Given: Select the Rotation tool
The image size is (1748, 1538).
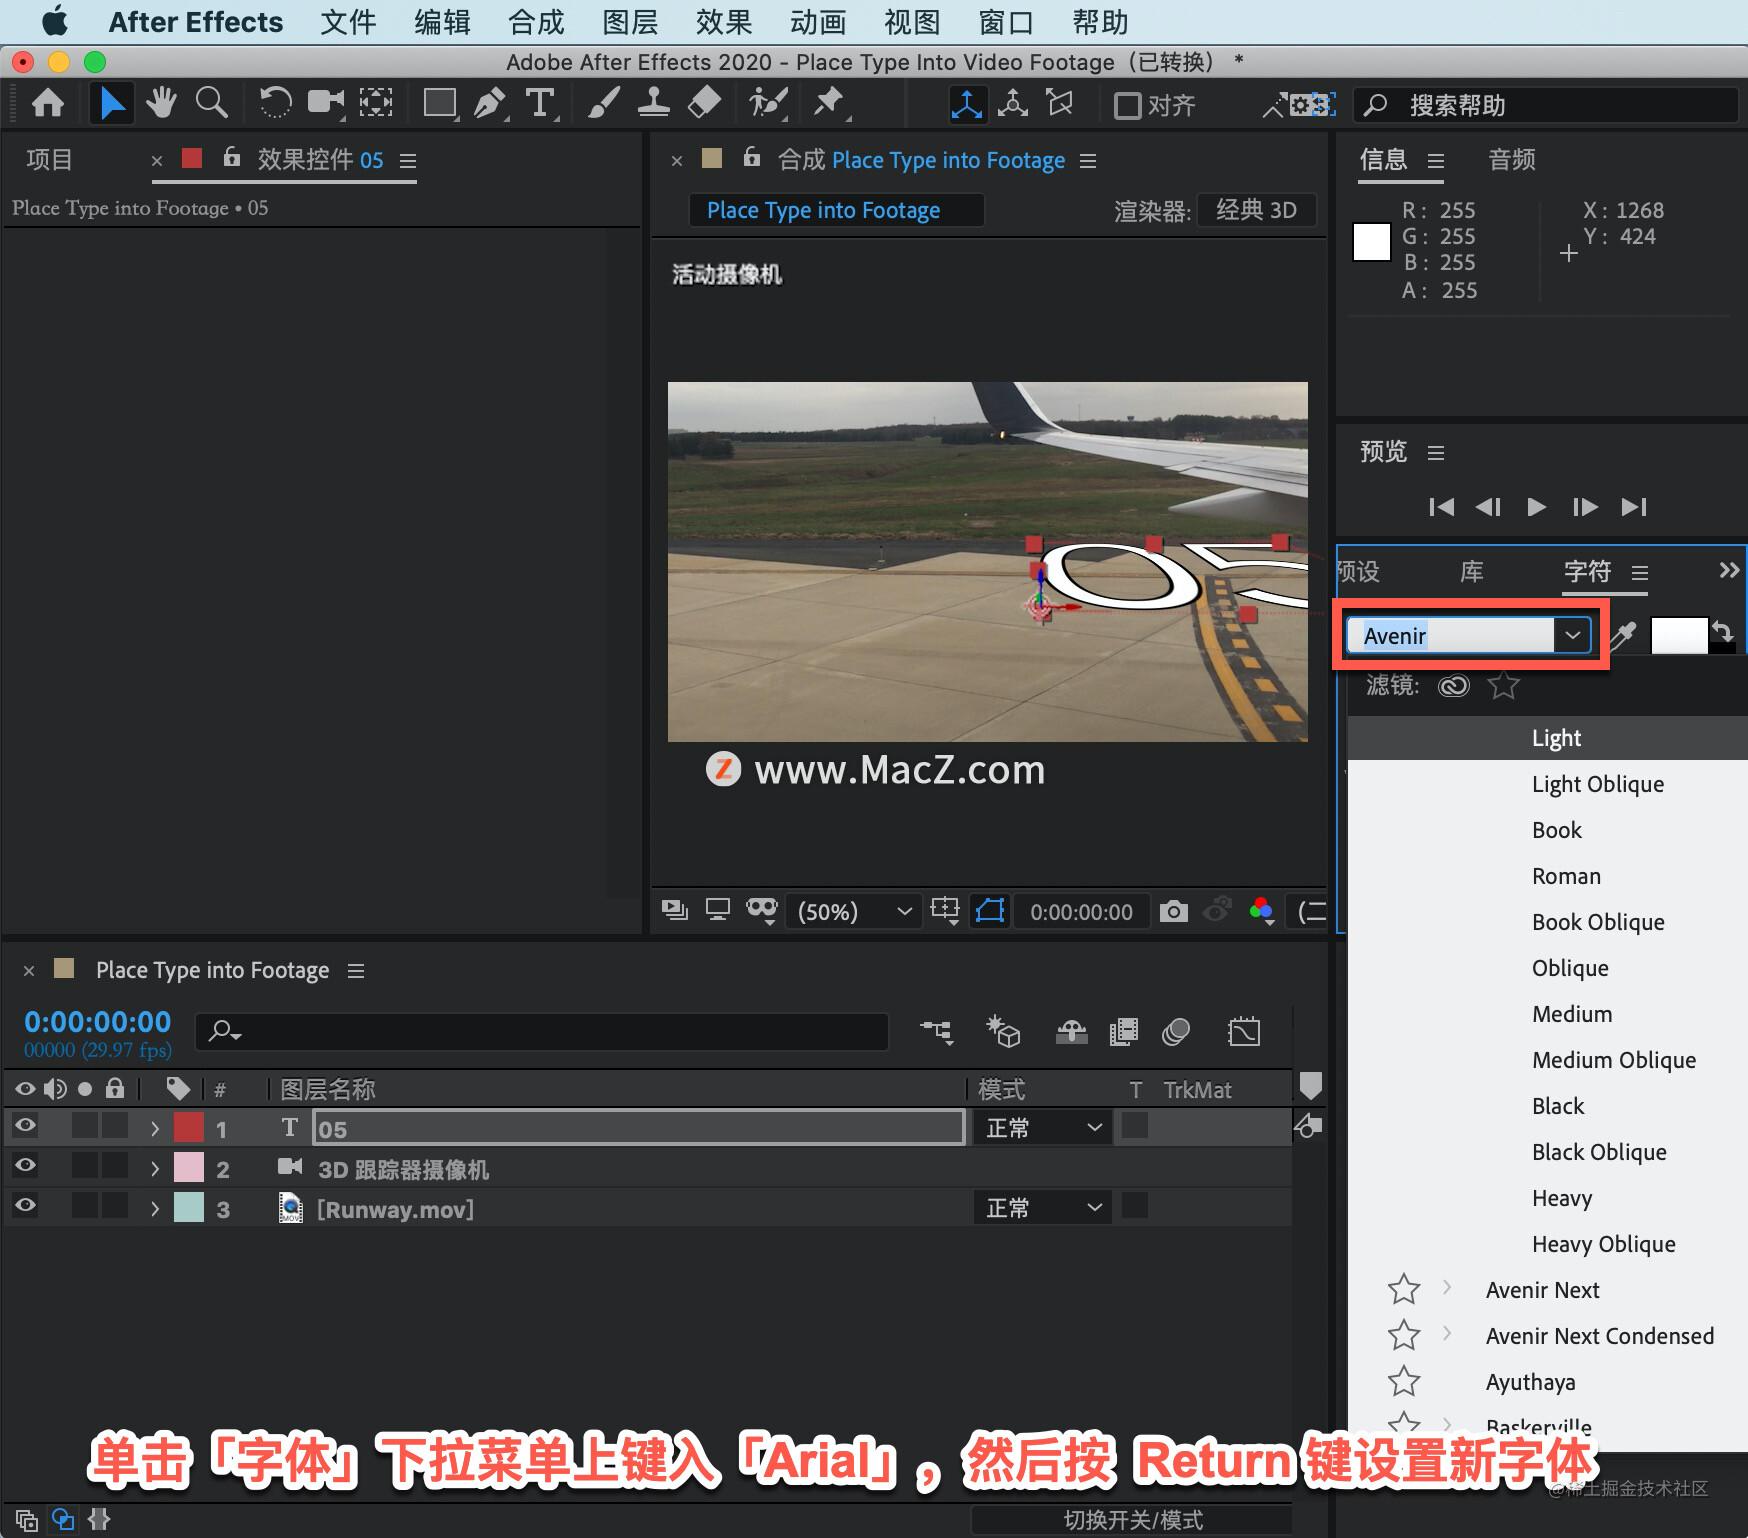Looking at the screenshot, I should tap(275, 104).
